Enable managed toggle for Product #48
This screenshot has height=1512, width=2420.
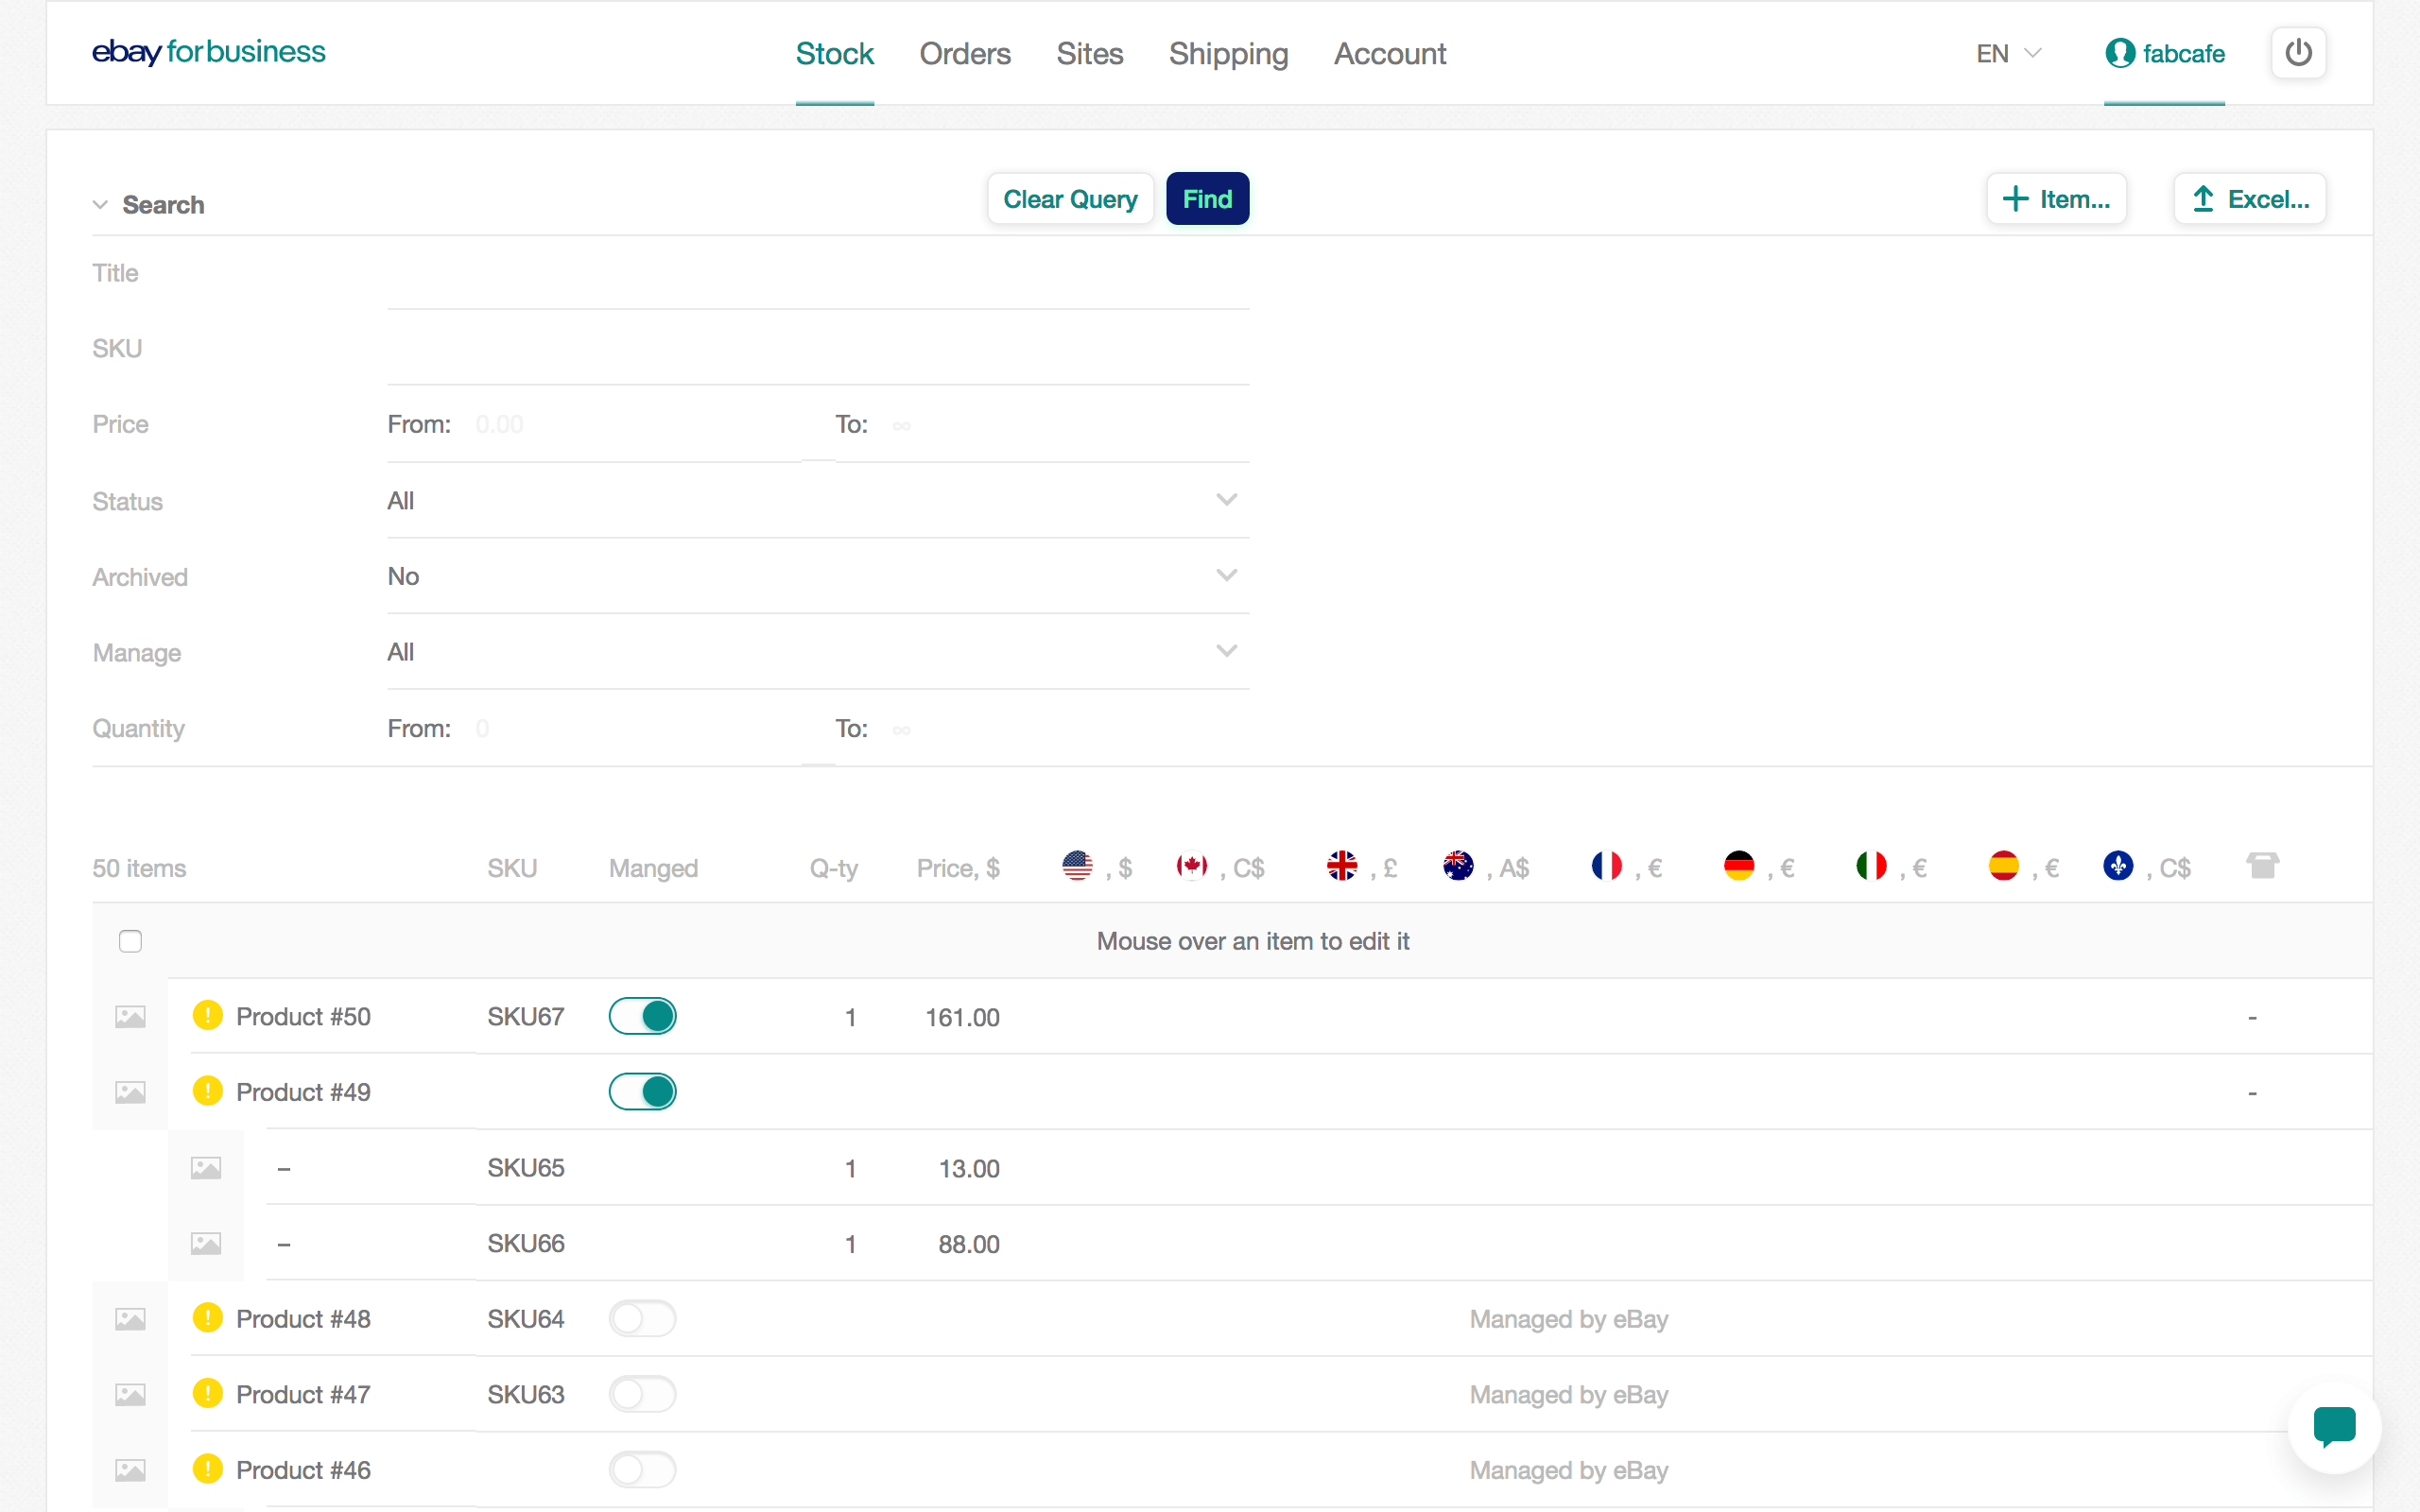(642, 1319)
